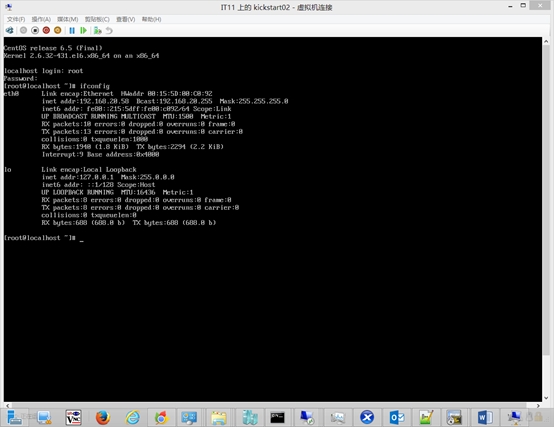Open Command Prompt from the taskbar
The width and height of the screenshot is (554, 427).
277,418
